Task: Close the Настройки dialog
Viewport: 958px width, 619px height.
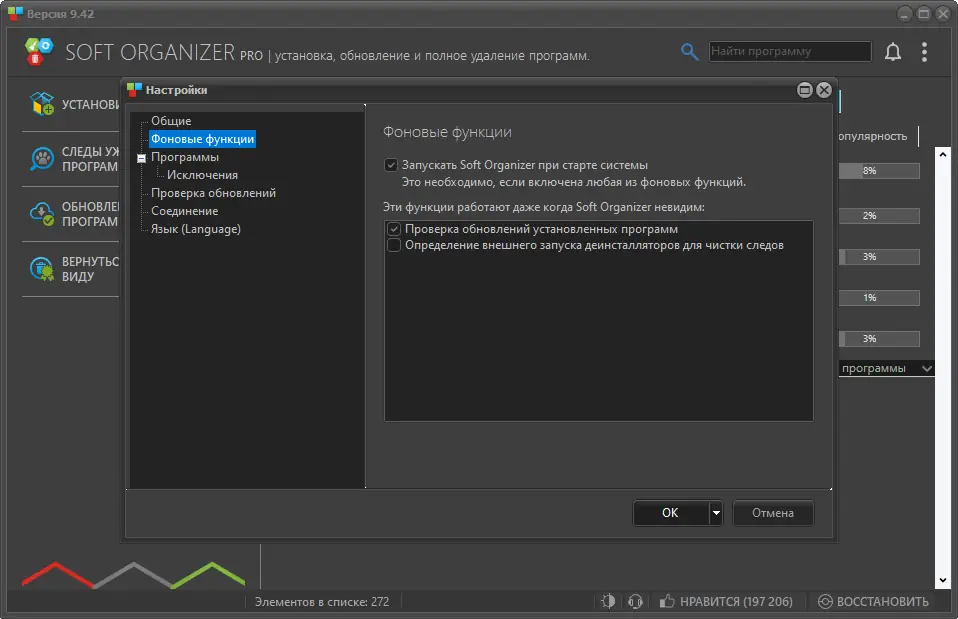Action: pos(824,90)
